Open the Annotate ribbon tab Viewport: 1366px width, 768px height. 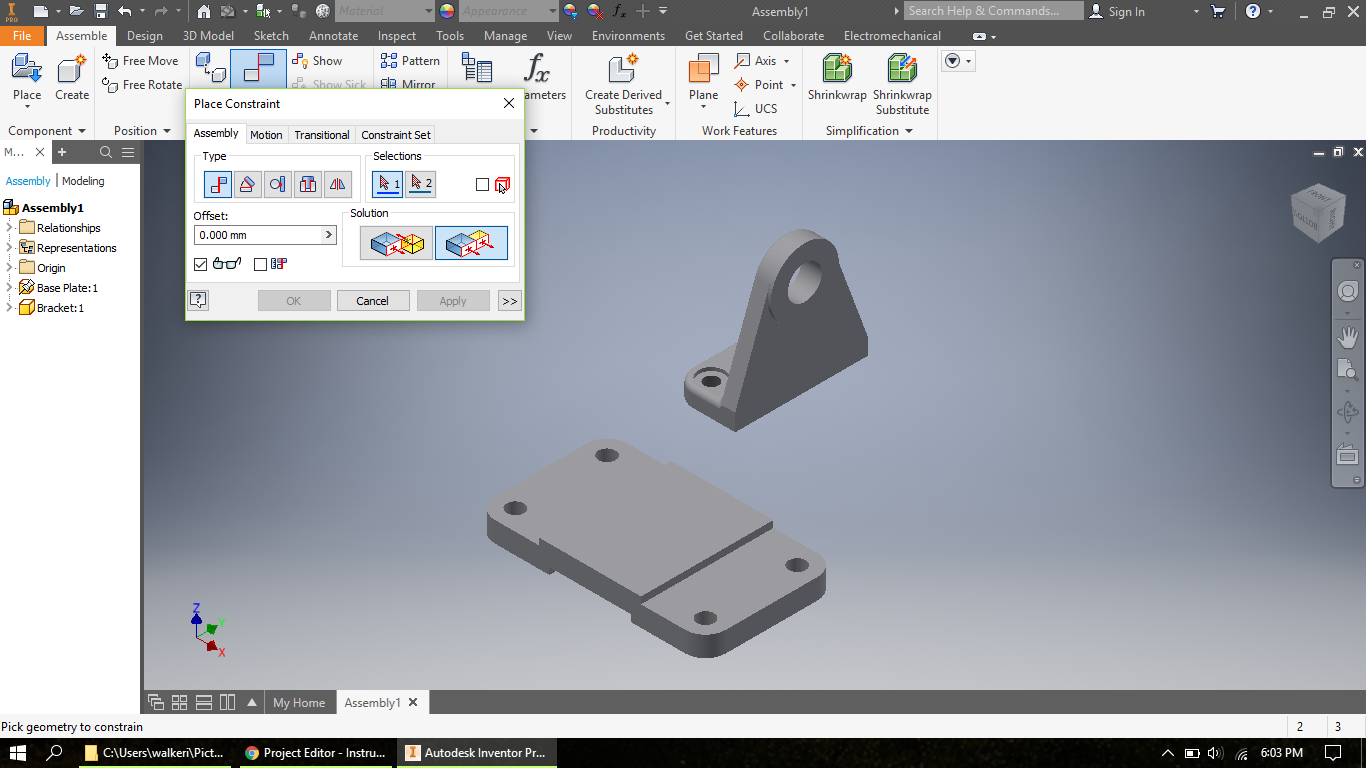tap(333, 35)
